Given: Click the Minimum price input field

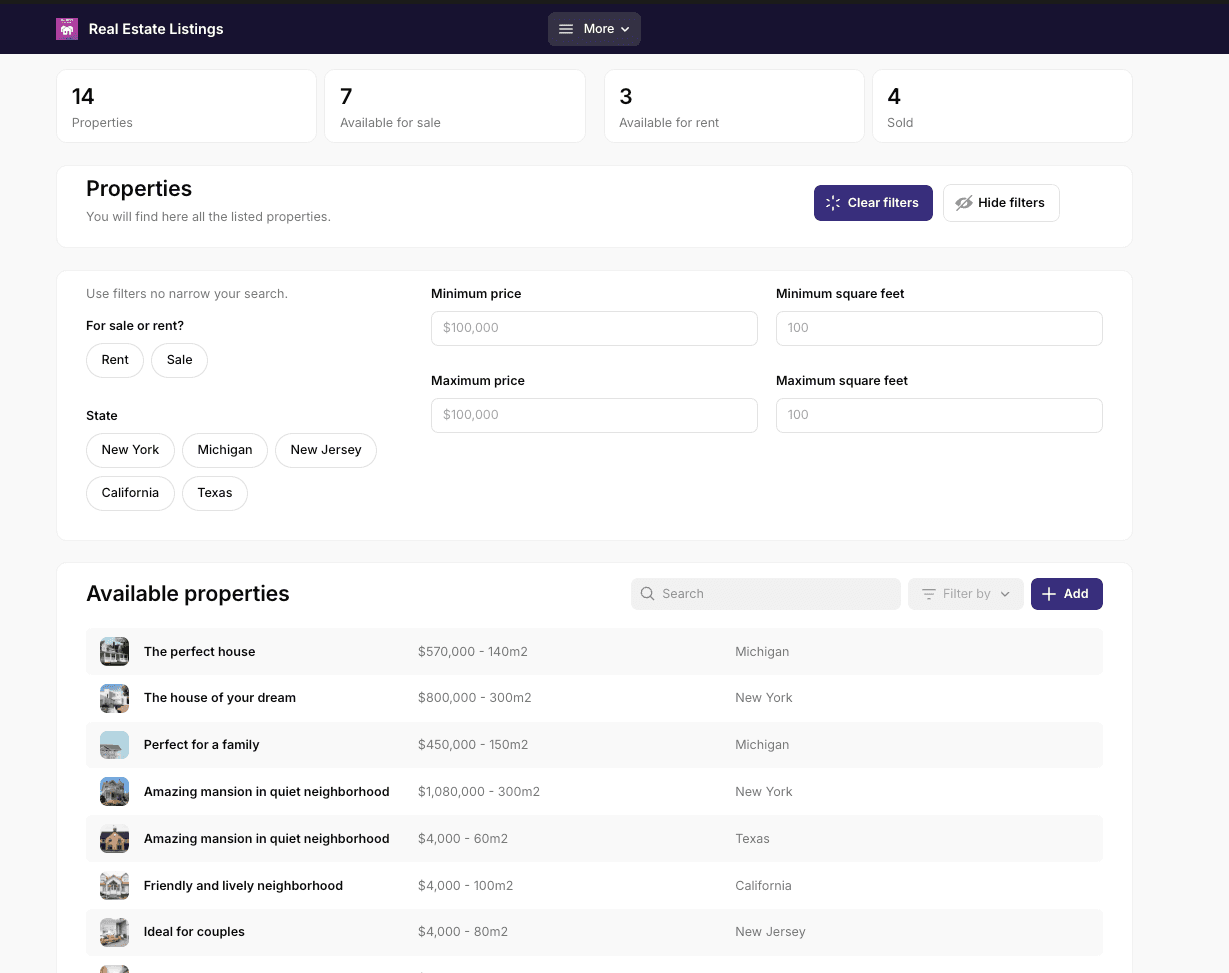Looking at the screenshot, I should coord(594,328).
